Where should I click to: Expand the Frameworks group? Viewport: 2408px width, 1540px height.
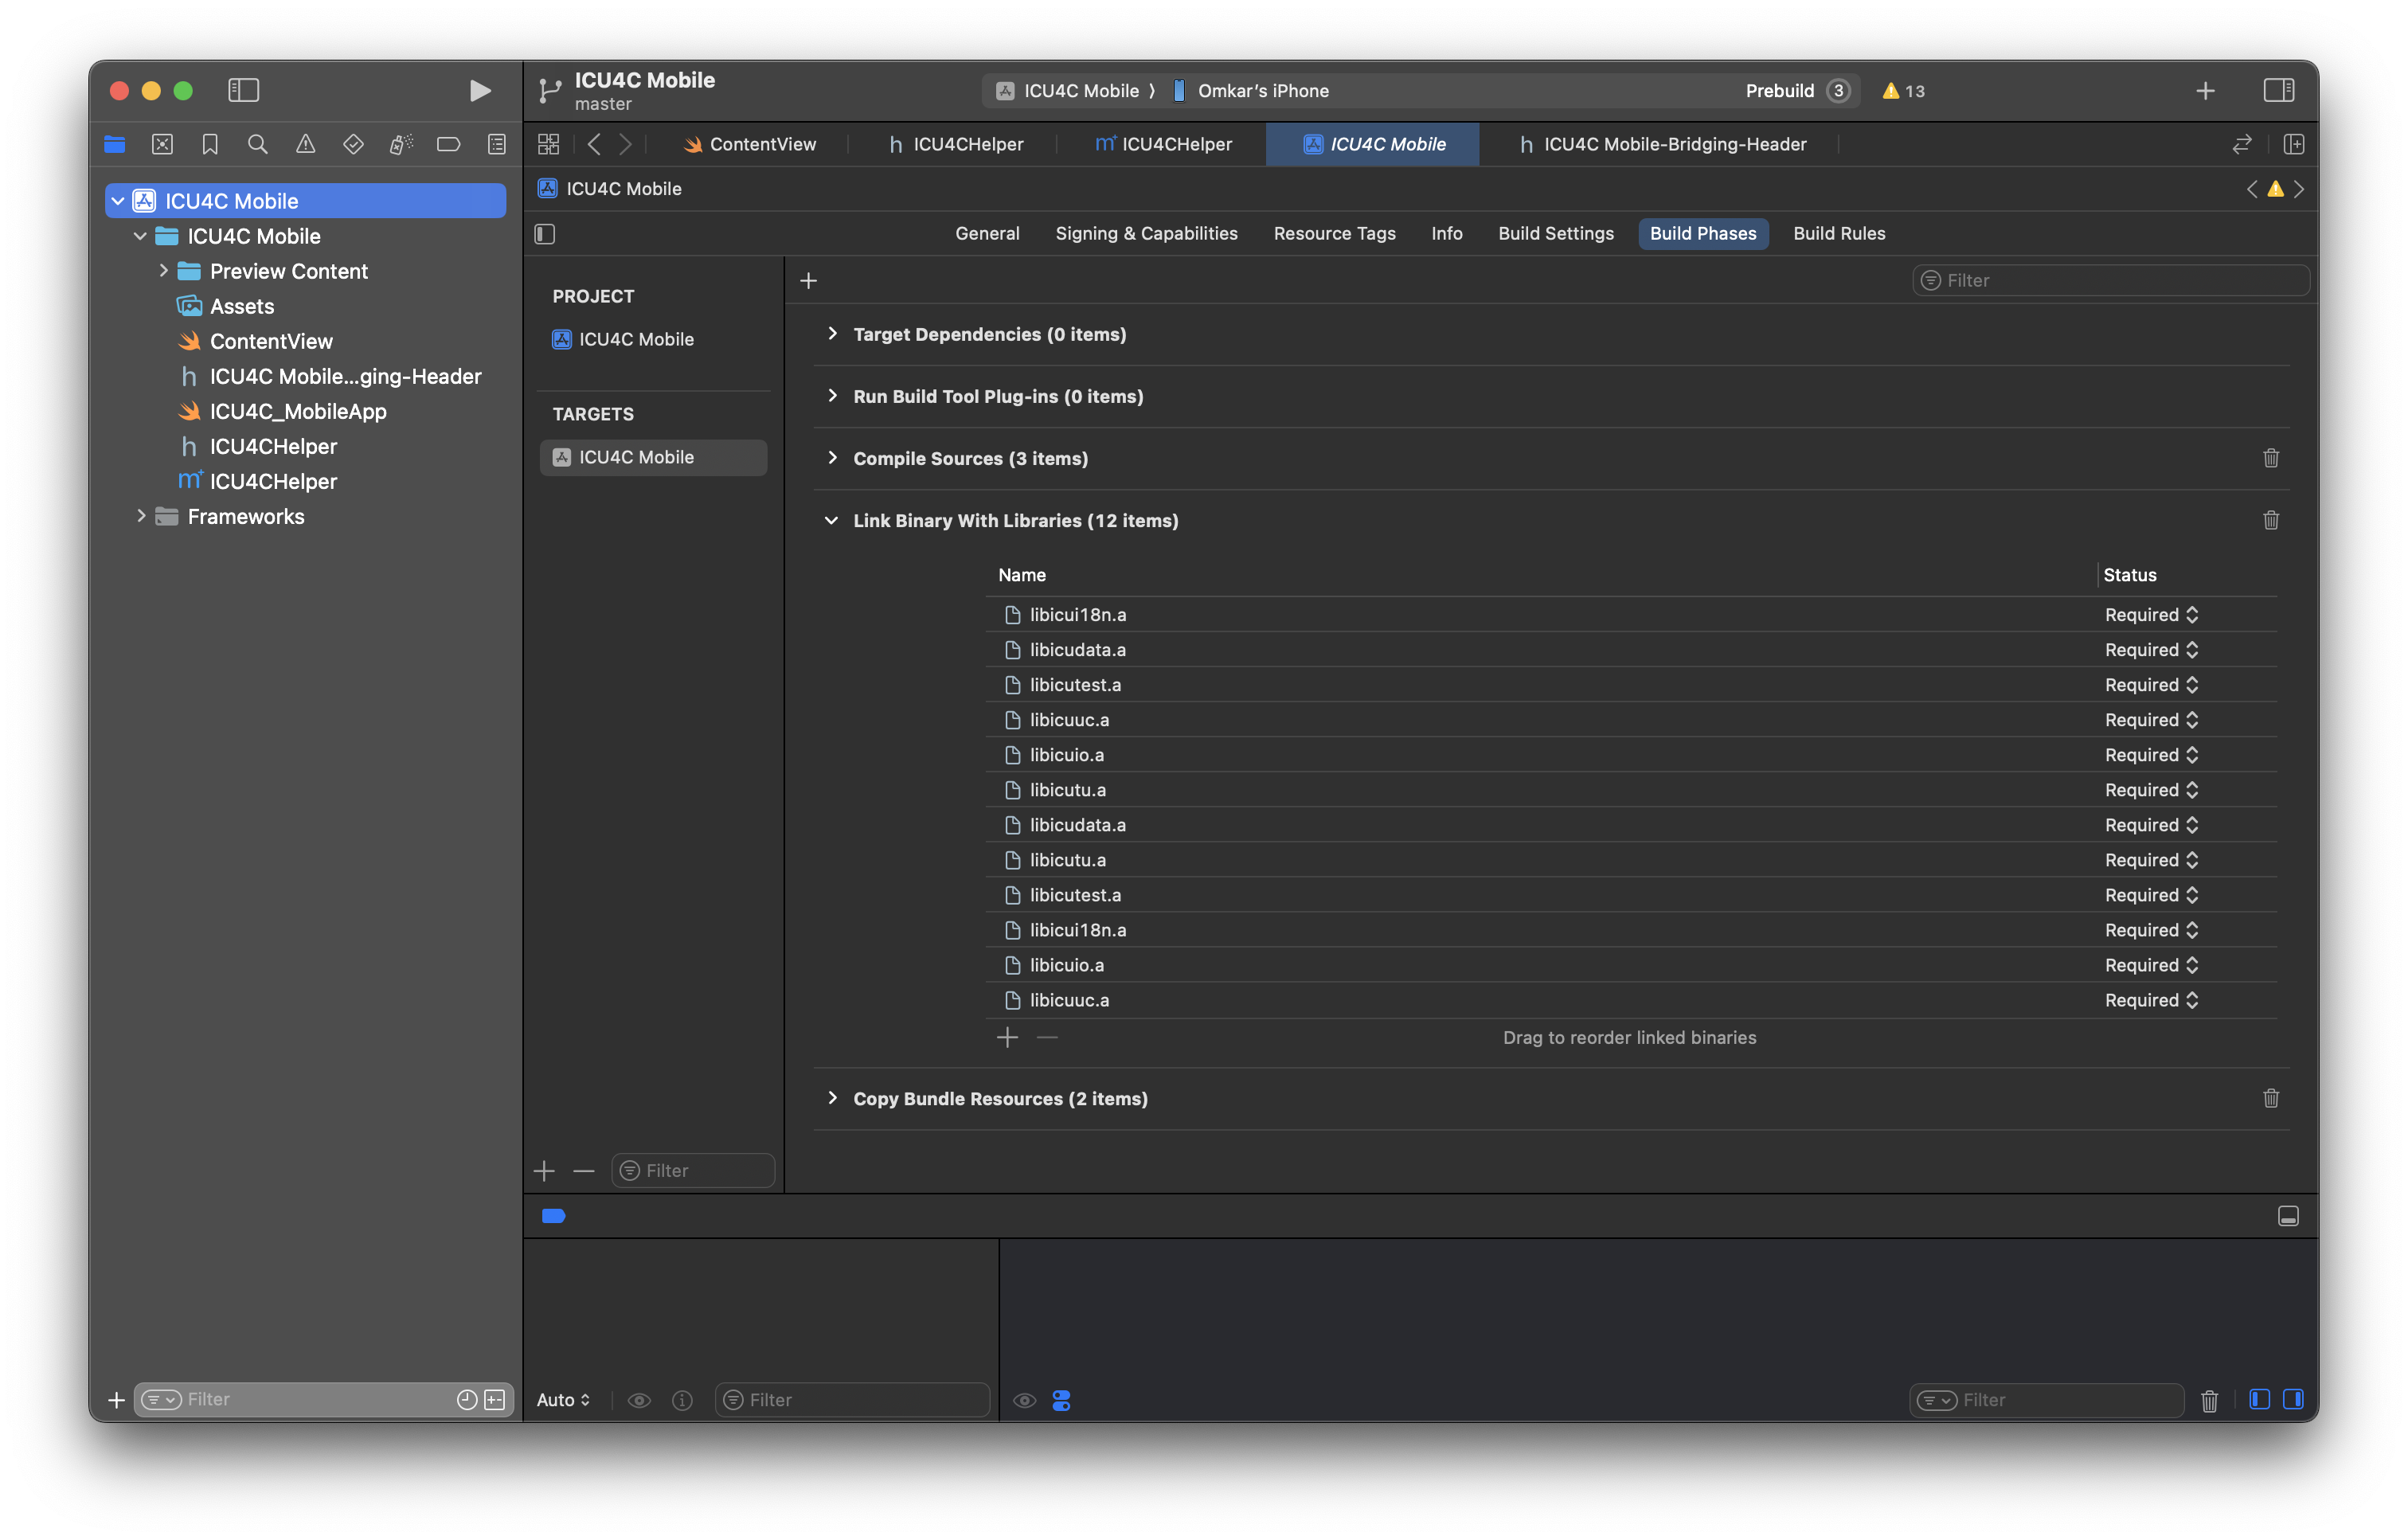click(141, 516)
